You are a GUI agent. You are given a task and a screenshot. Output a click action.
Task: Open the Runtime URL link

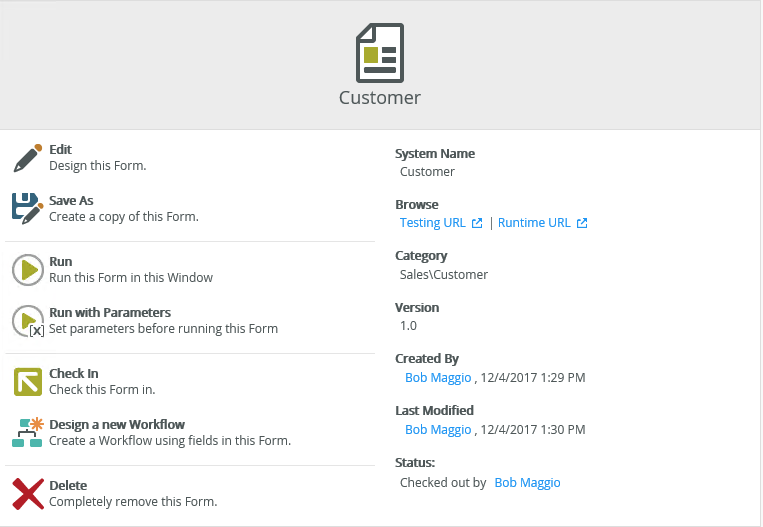pyautogui.click(x=534, y=223)
